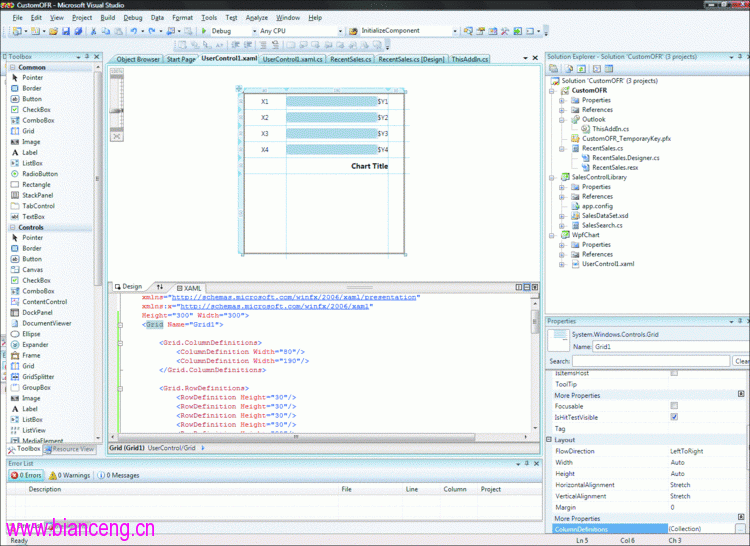Screen dimensions: 750x546
Task: Click the Design view button
Action: tap(128, 287)
